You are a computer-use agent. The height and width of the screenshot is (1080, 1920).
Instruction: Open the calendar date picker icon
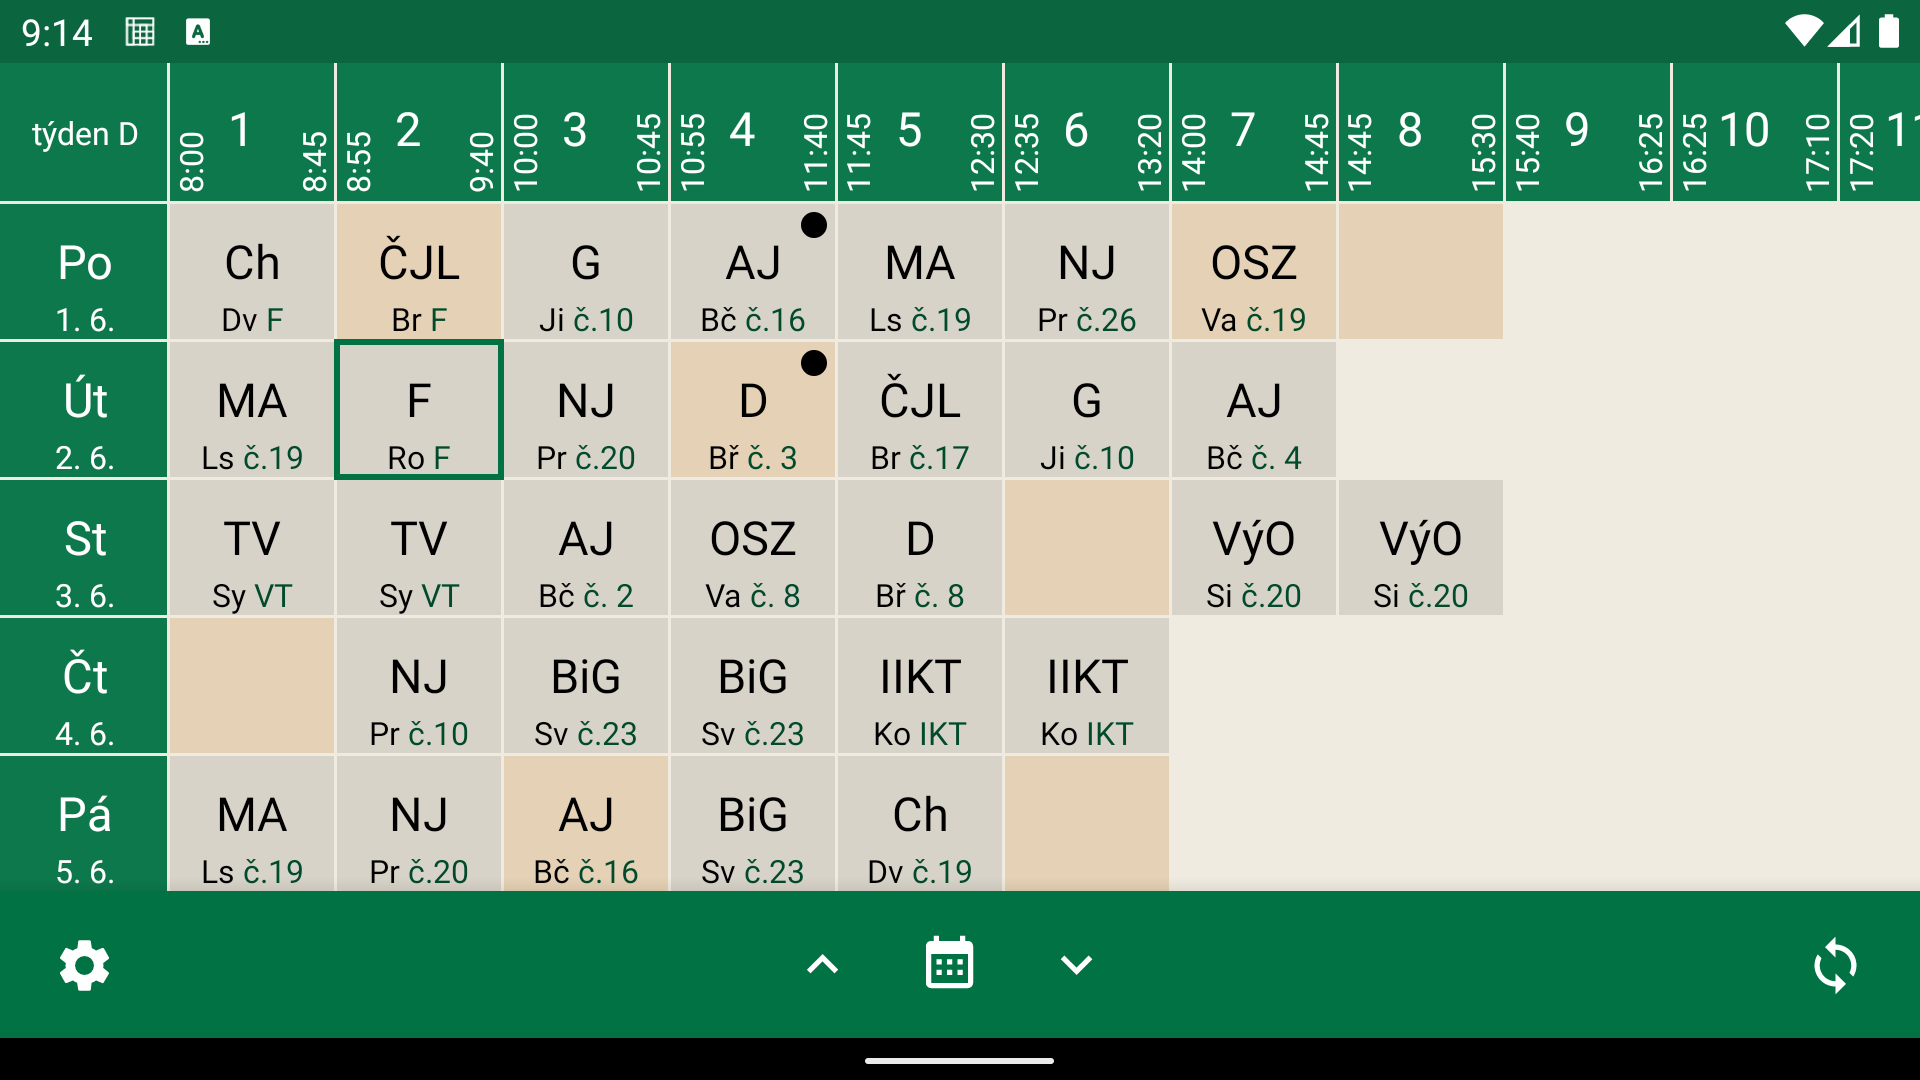tap(949, 963)
